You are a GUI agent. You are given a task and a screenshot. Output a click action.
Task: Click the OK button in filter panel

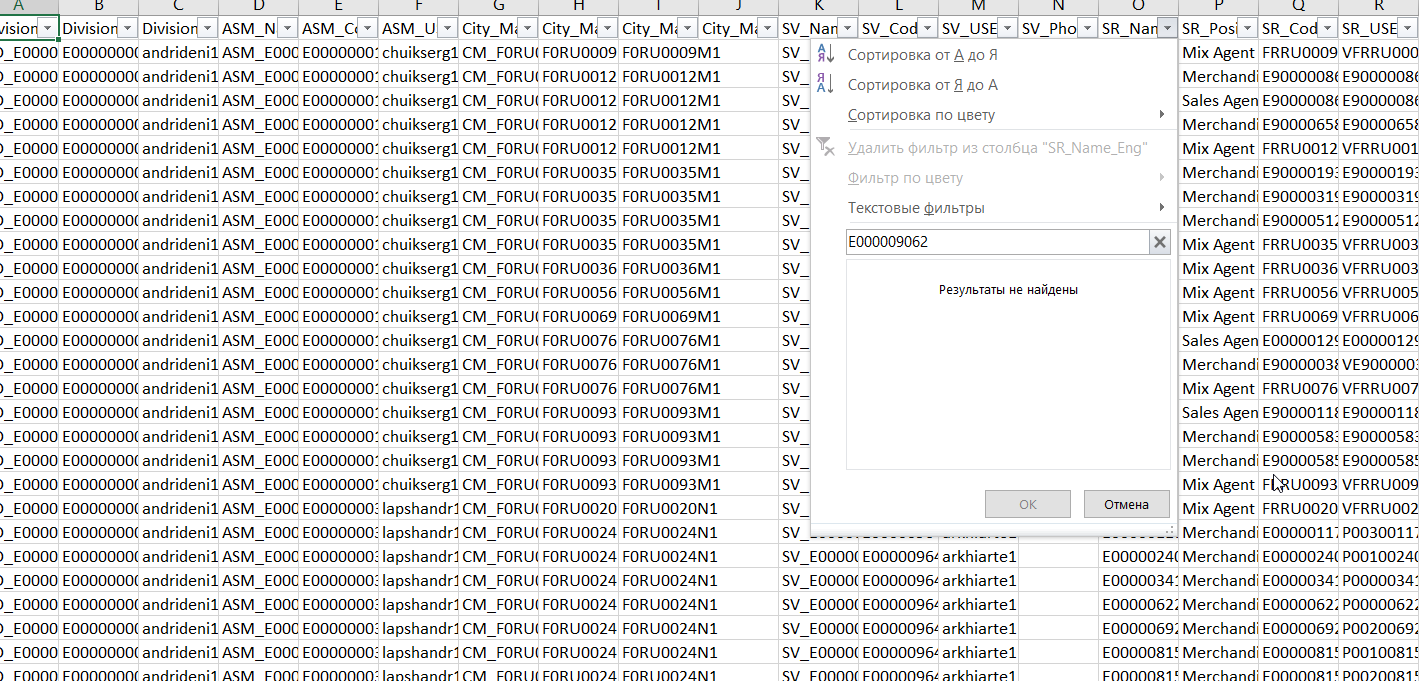tap(1027, 504)
